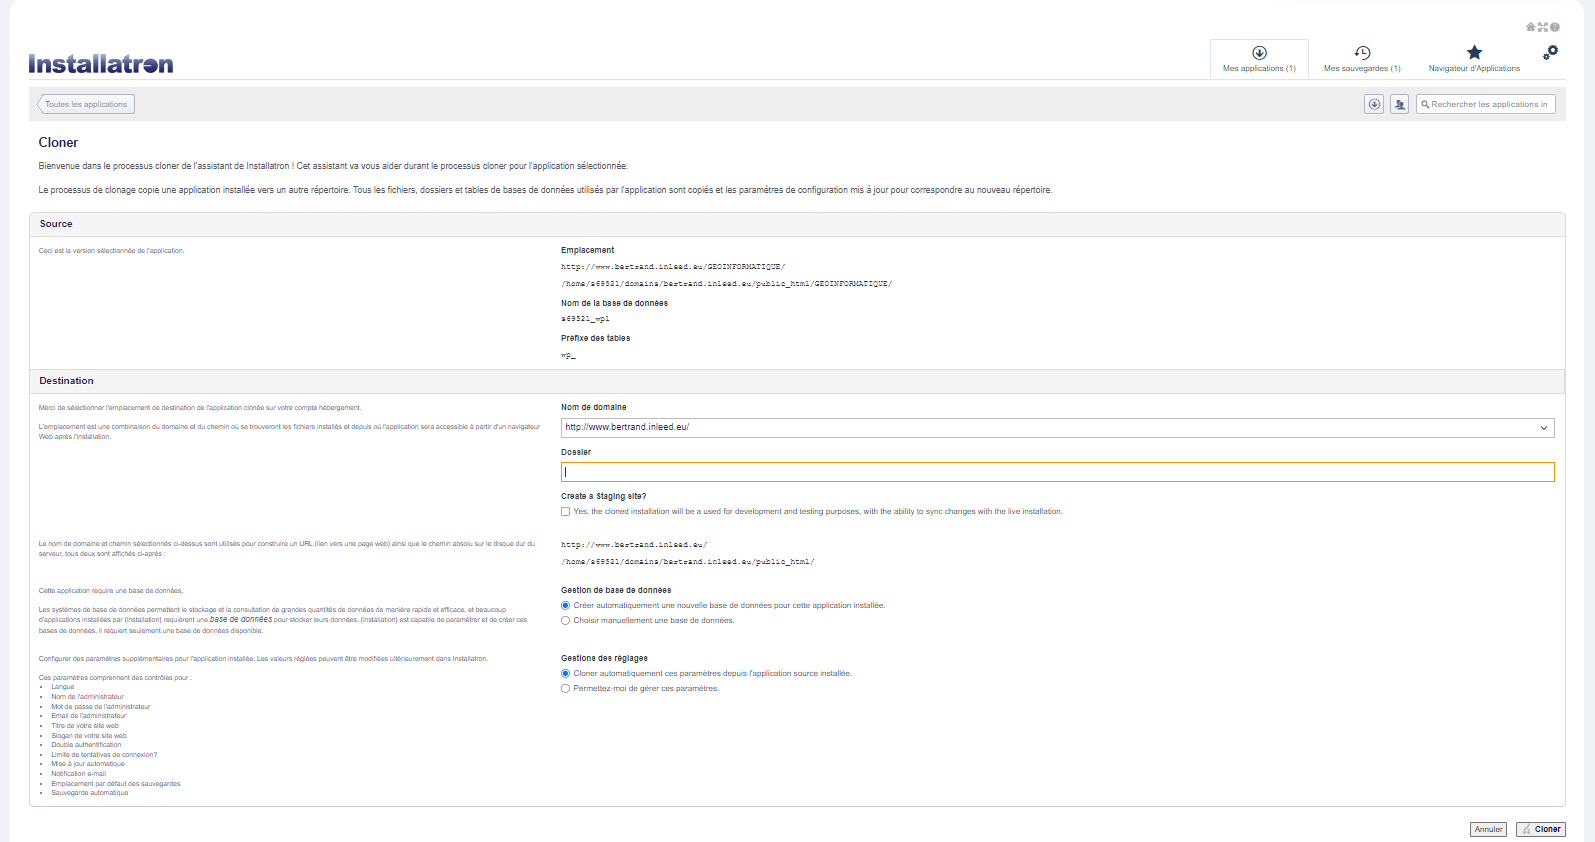
Task: Click the users icon button beside search
Action: point(1399,104)
